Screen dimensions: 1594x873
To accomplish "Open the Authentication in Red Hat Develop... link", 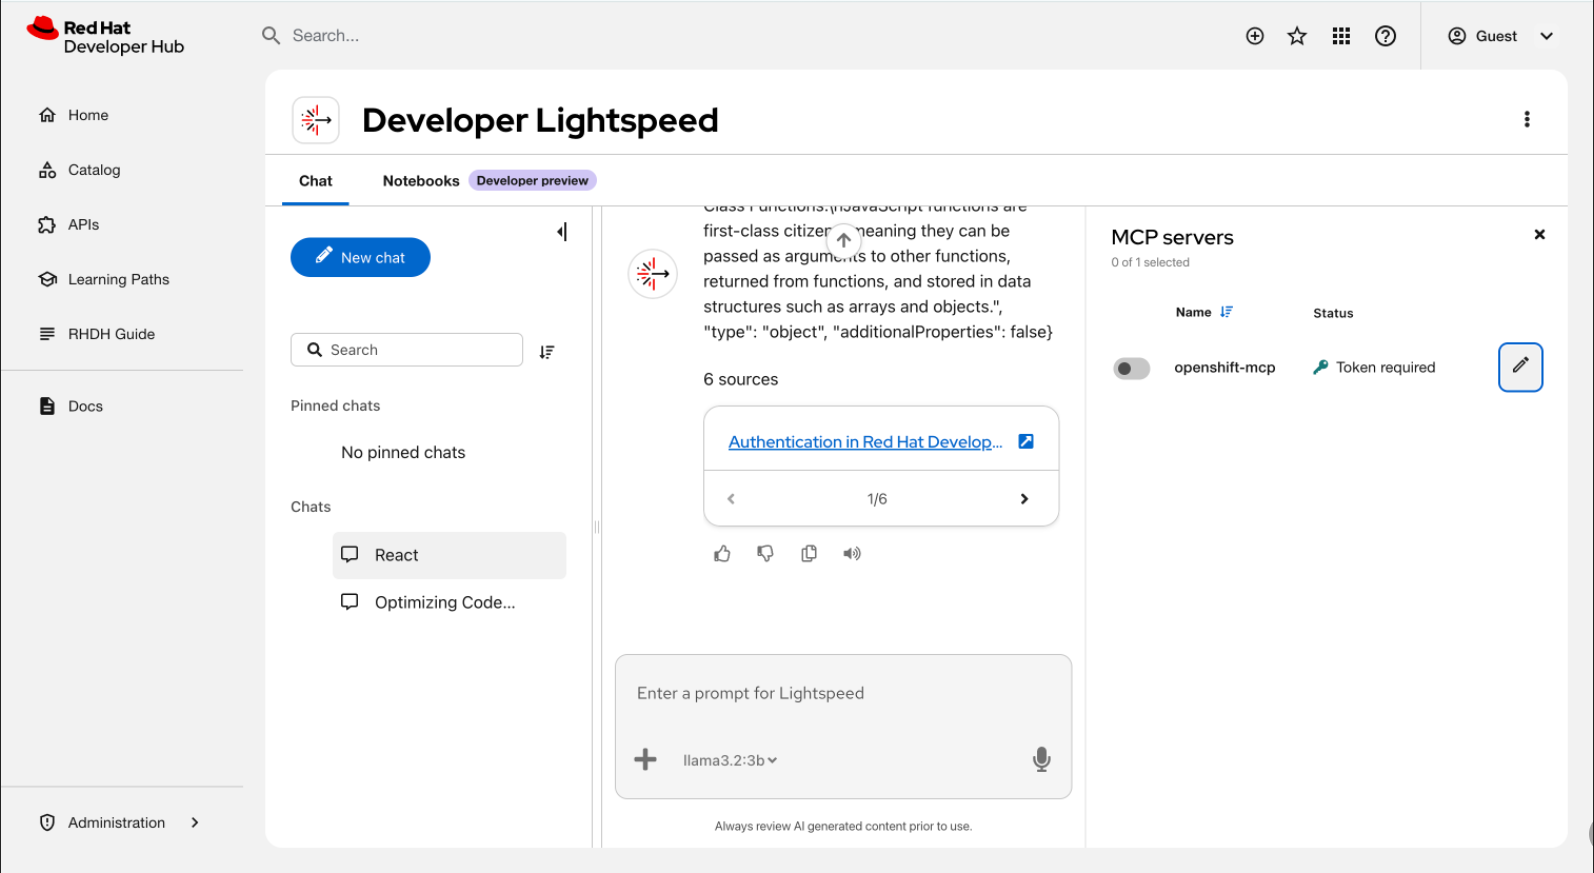I will (865, 442).
